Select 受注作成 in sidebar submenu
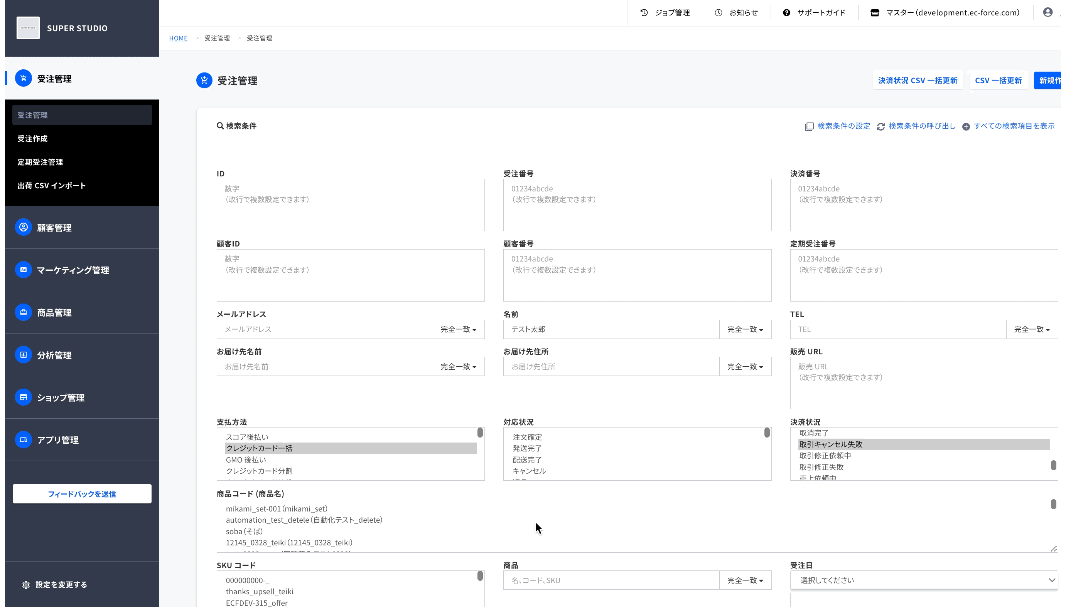Image resolution: width=1080 pixels, height=608 pixels. pos(32,138)
